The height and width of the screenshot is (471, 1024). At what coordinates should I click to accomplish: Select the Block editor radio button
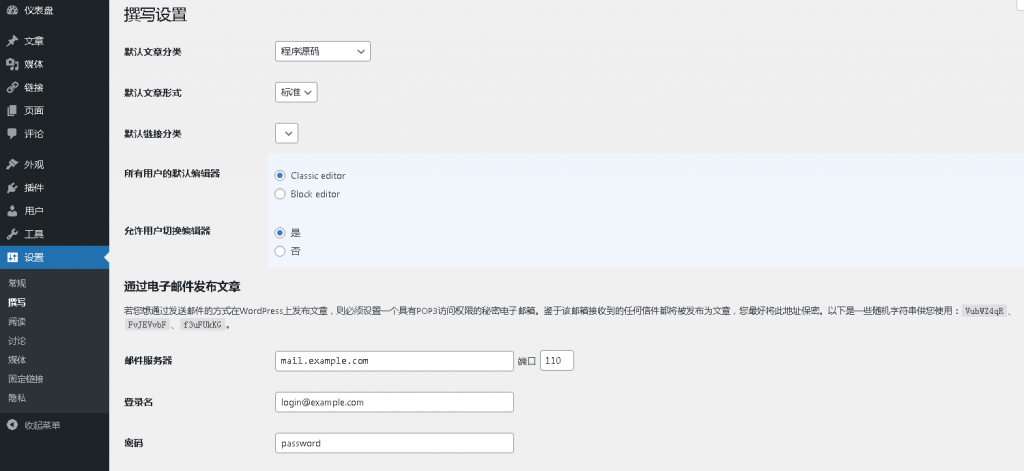pos(280,194)
